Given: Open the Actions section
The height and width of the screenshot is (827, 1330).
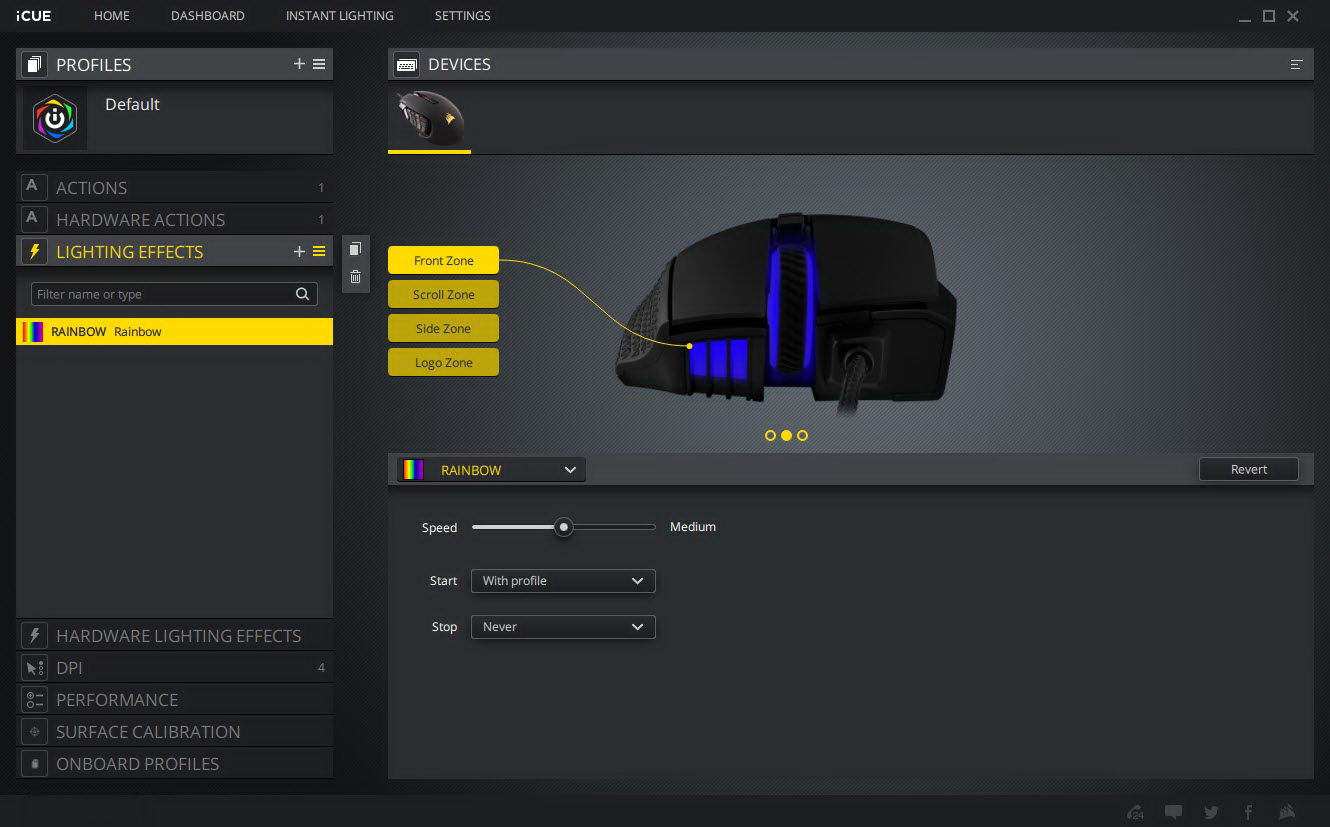Looking at the screenshot, I should click(174, 187).
